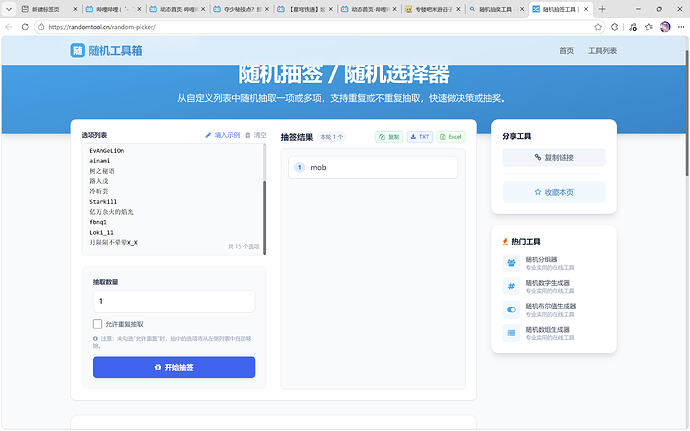Click the 随机分组器 people icon
Viewport: 690px width, 431px height.
pyautogui.click(x=511, y=263)
